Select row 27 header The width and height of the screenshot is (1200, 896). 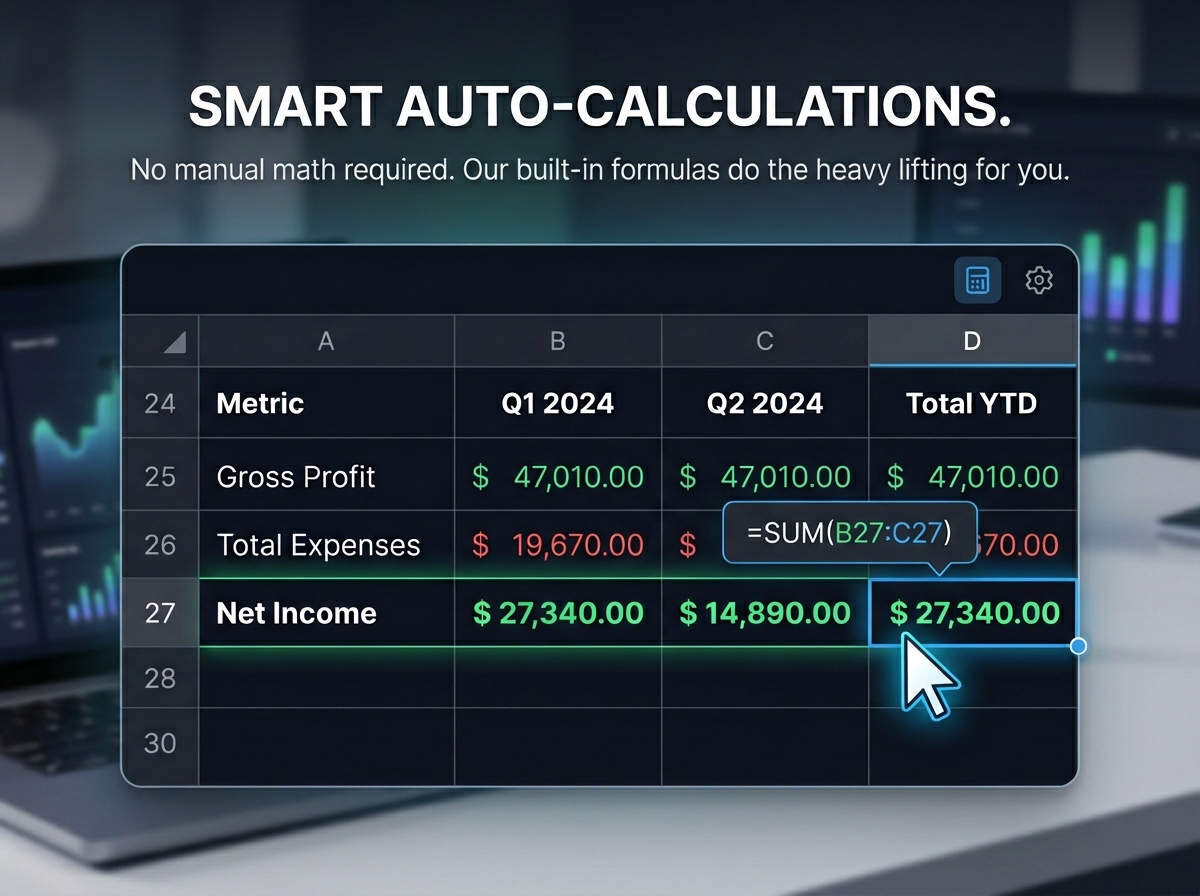click(160, 613)
